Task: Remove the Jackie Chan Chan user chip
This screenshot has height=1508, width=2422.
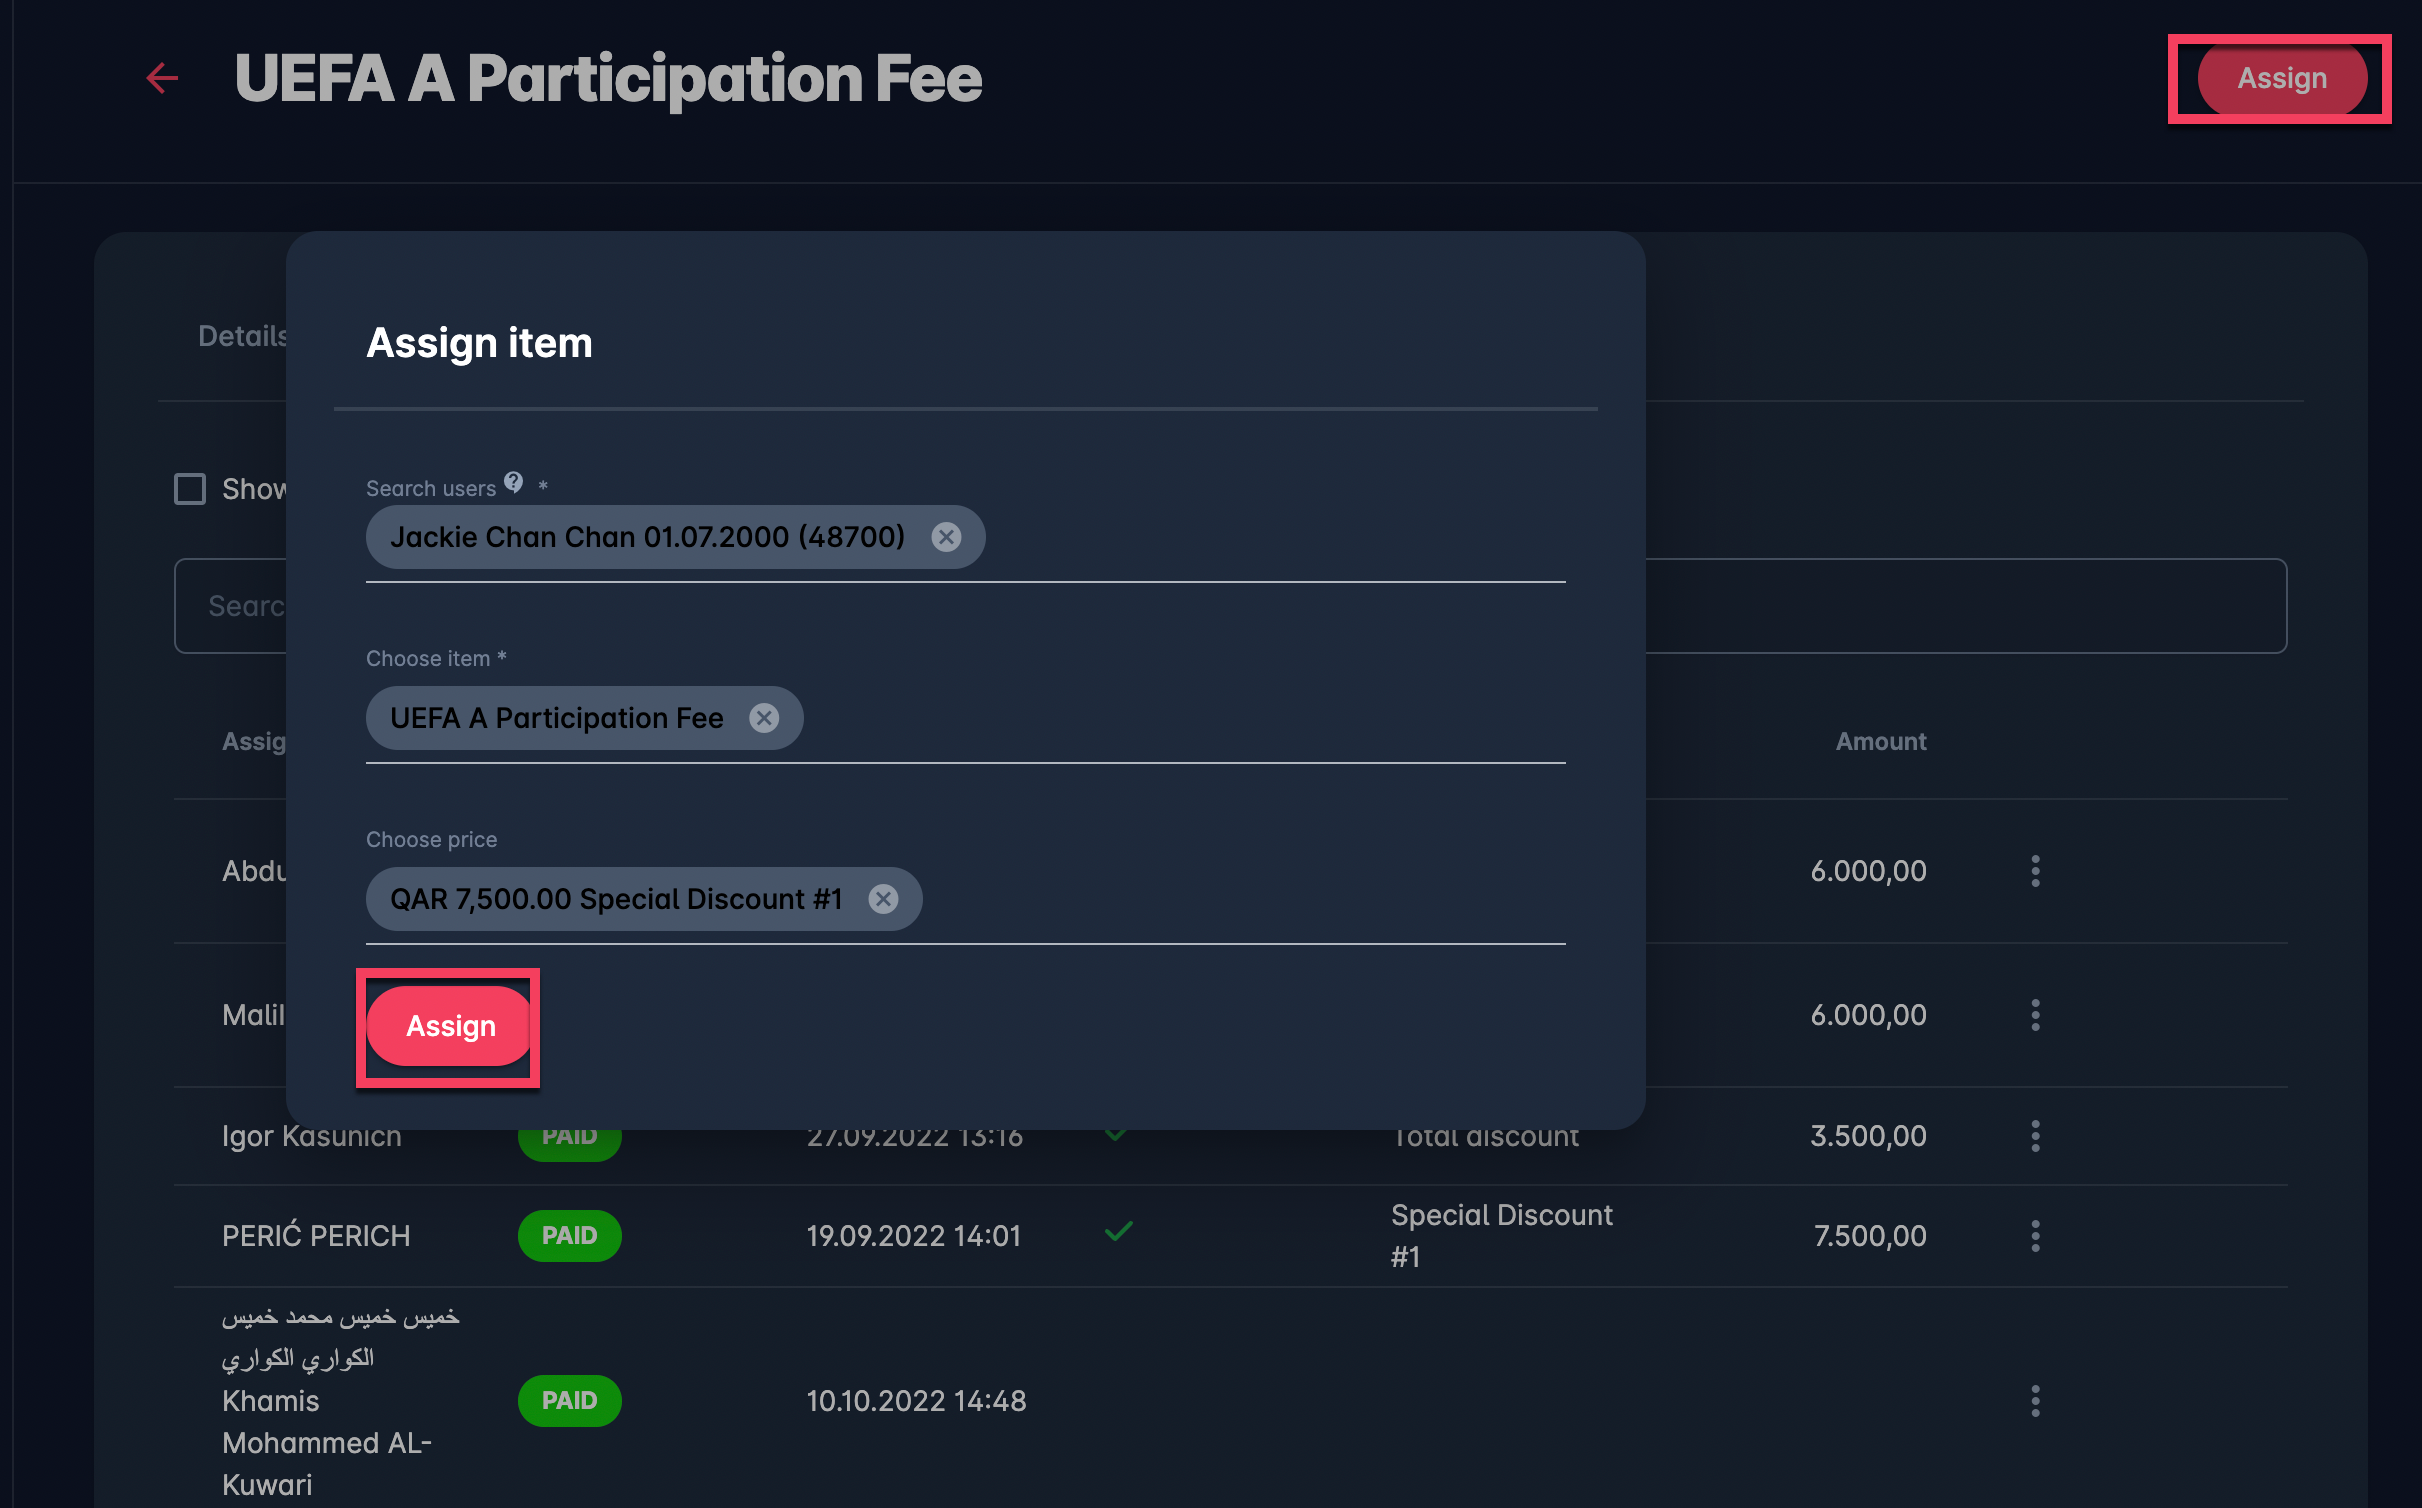Action: pos(946,537)
